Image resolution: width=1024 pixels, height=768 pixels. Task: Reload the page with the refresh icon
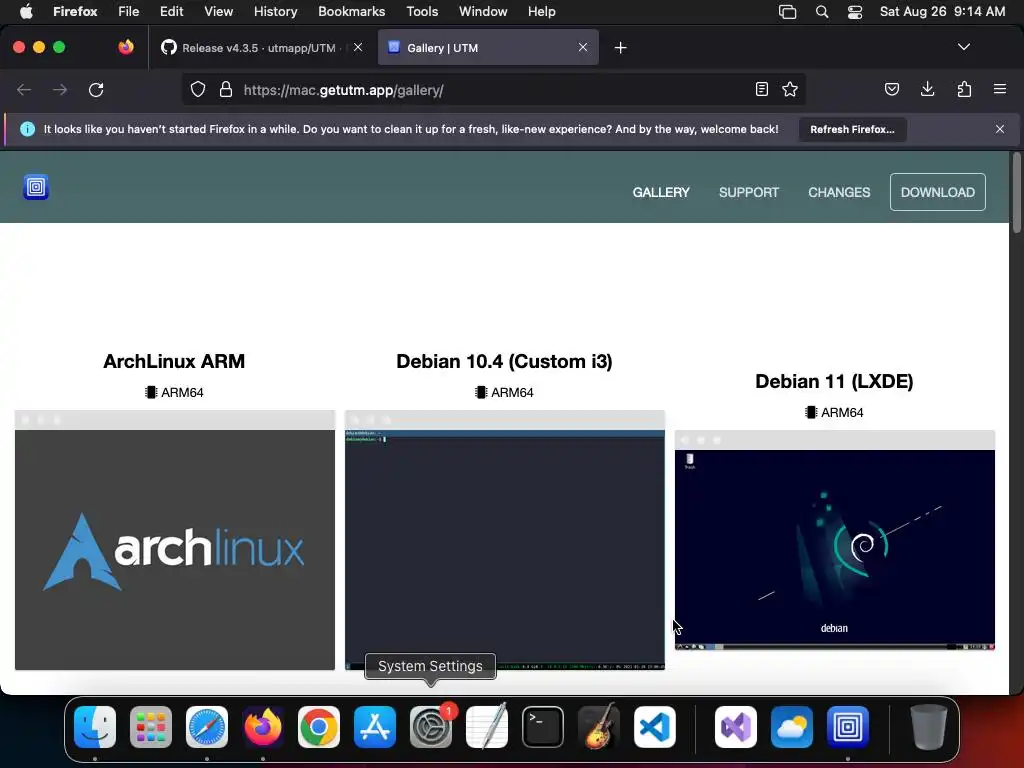[96, 89]
